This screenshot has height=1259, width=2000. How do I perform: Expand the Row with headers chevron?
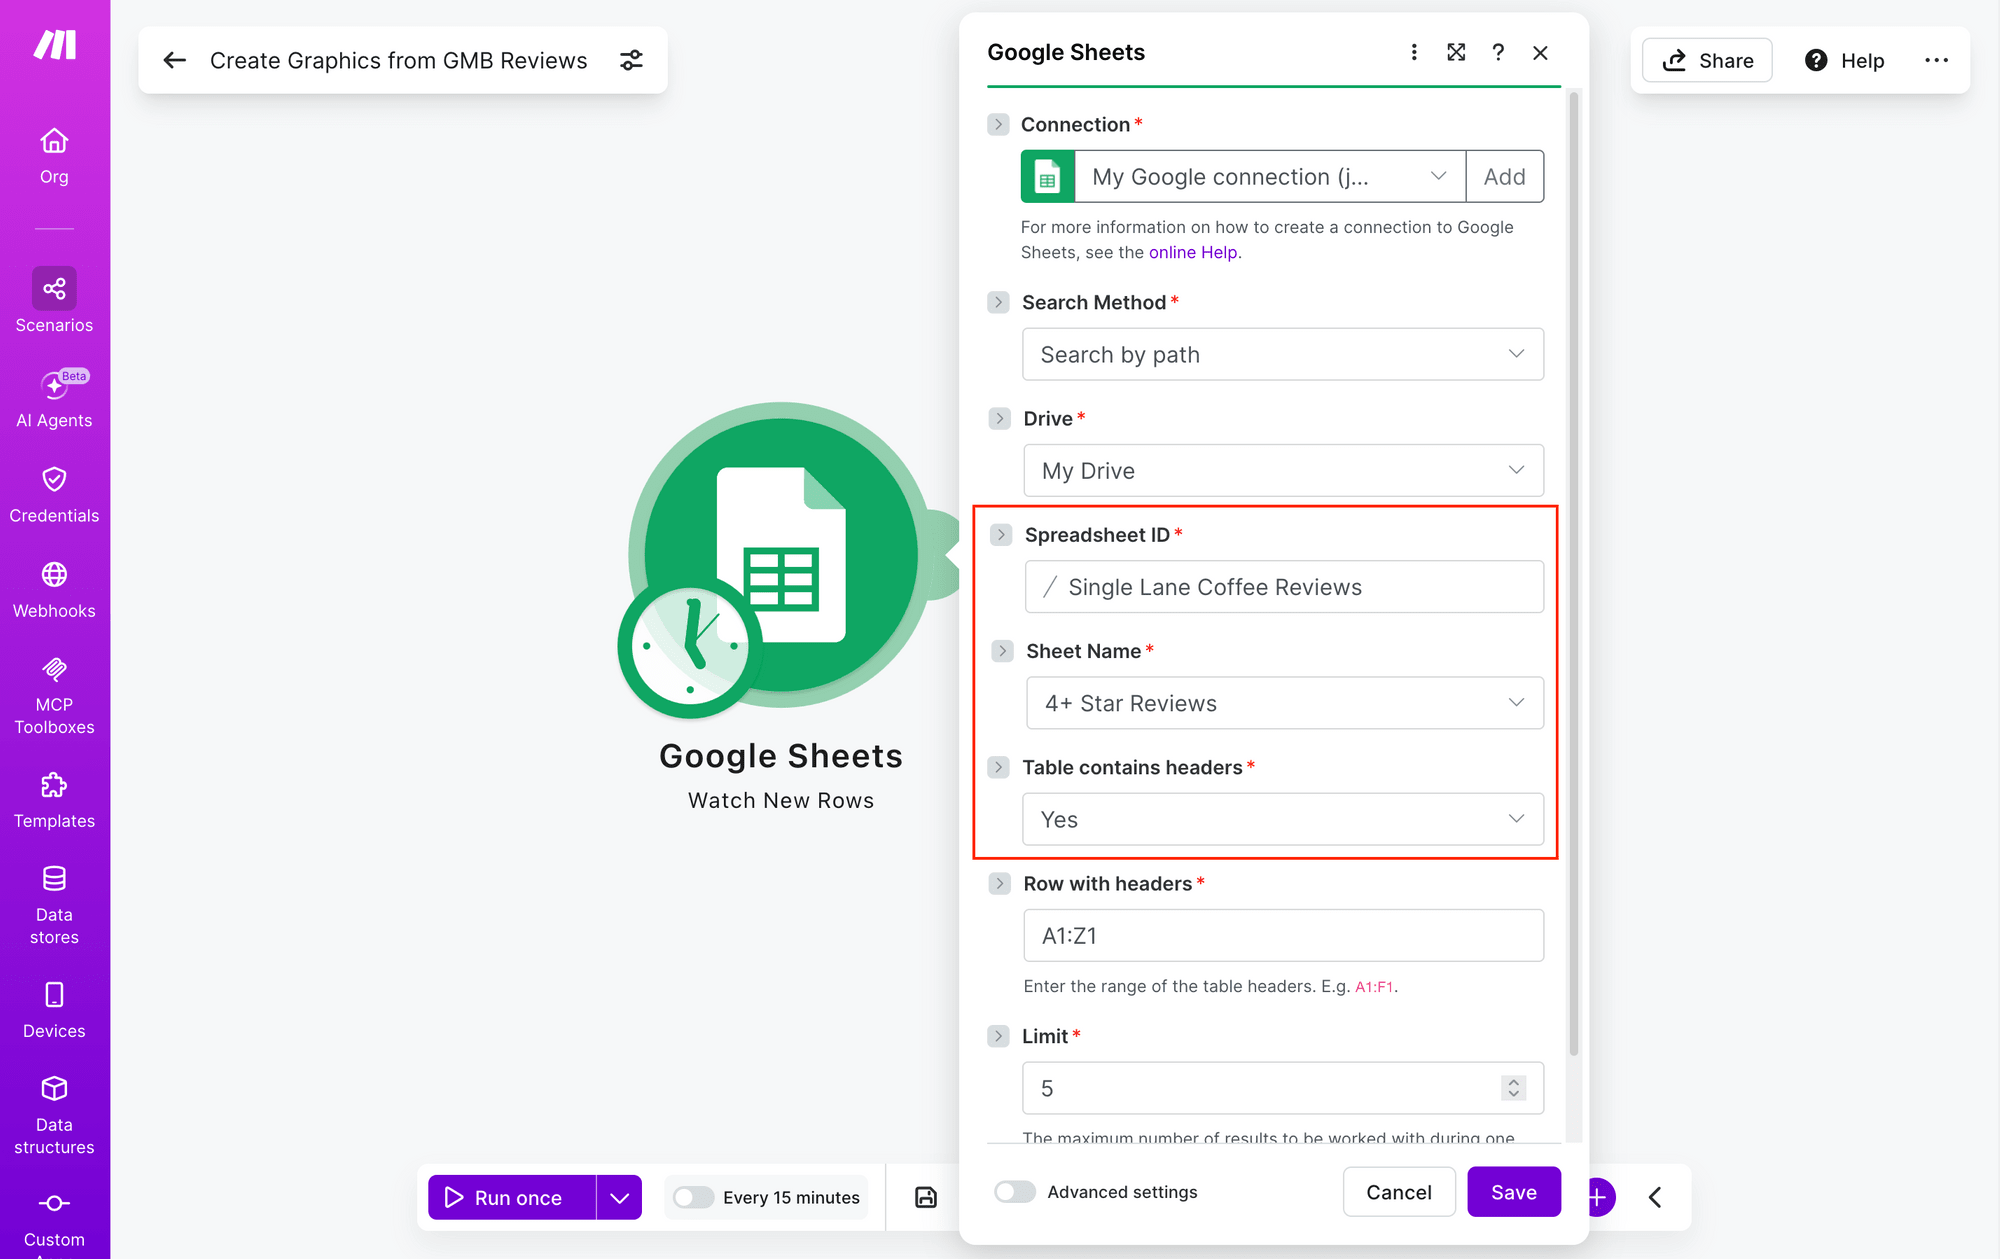click(x=999, y=883)
